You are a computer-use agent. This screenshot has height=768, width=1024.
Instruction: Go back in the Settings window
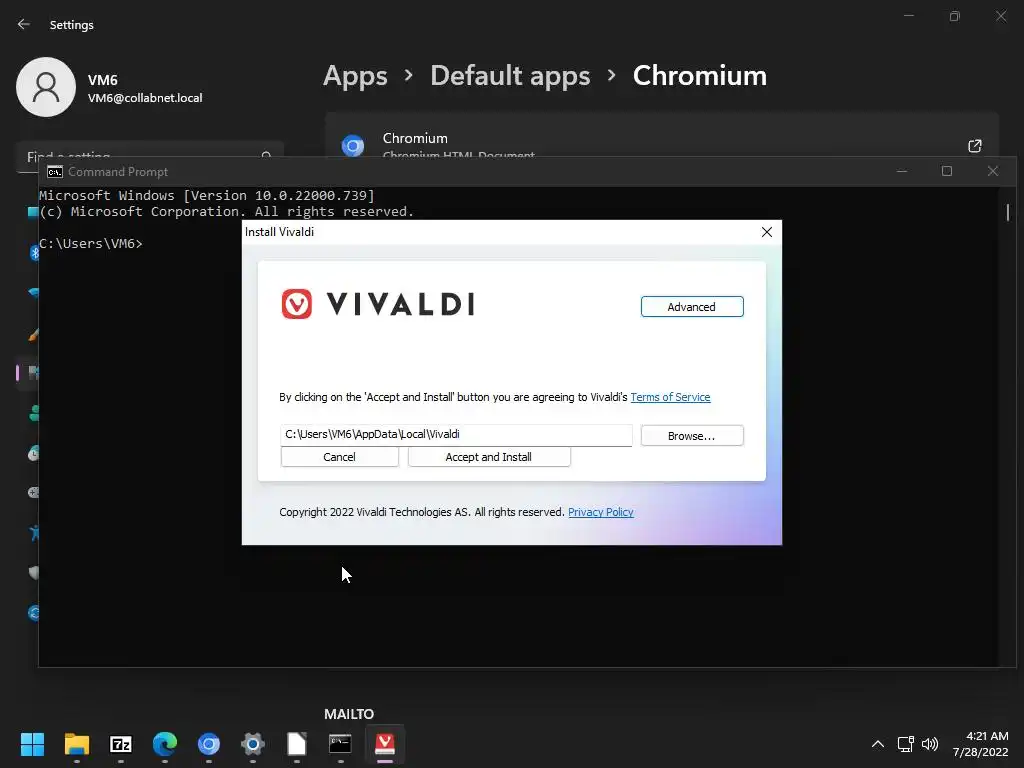(24, 24)
